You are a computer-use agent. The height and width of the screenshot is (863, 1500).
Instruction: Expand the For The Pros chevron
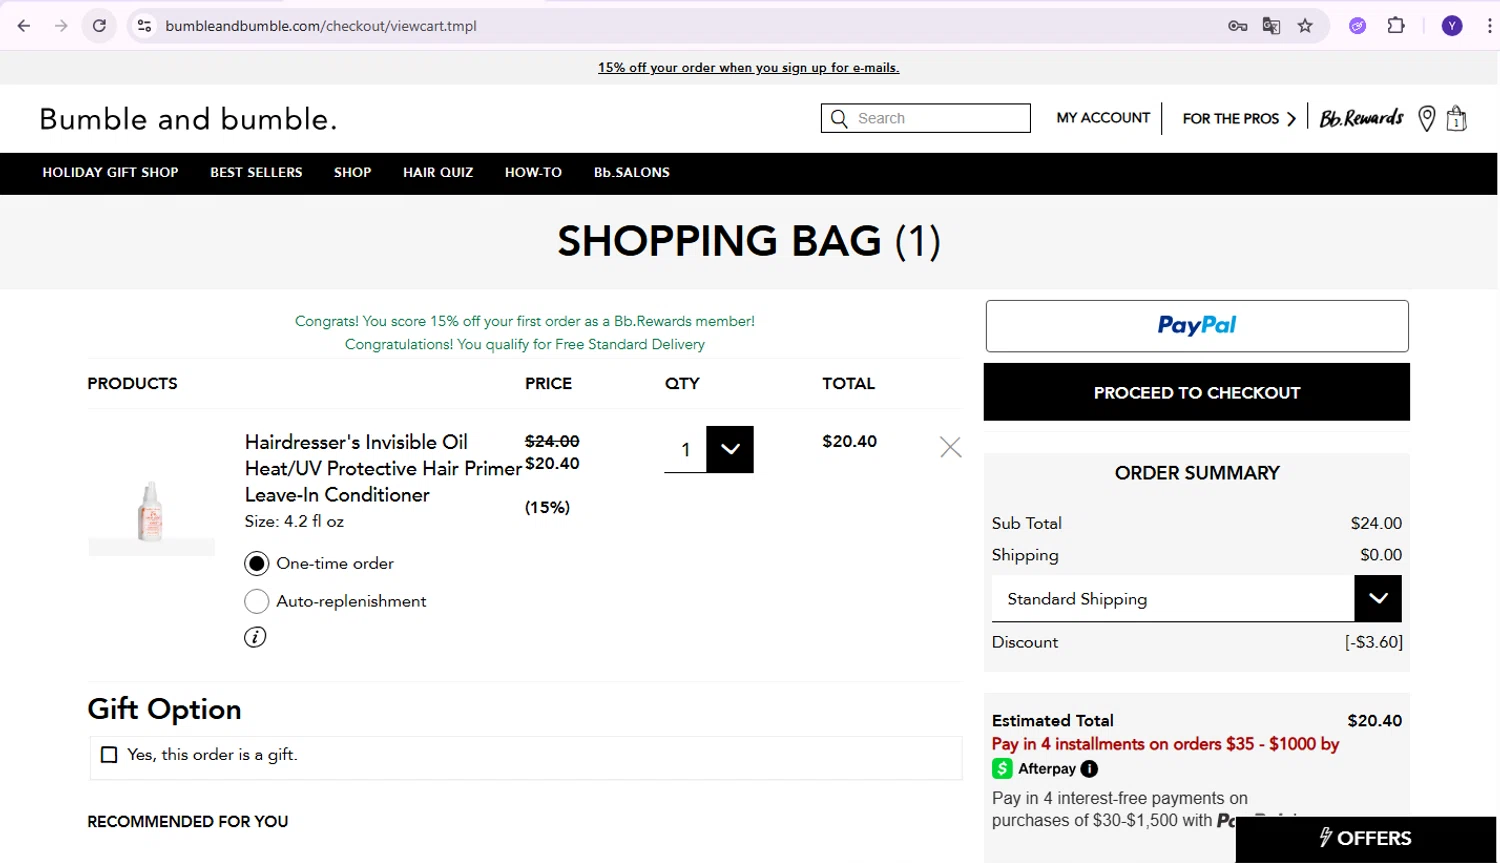[1291, 118]
